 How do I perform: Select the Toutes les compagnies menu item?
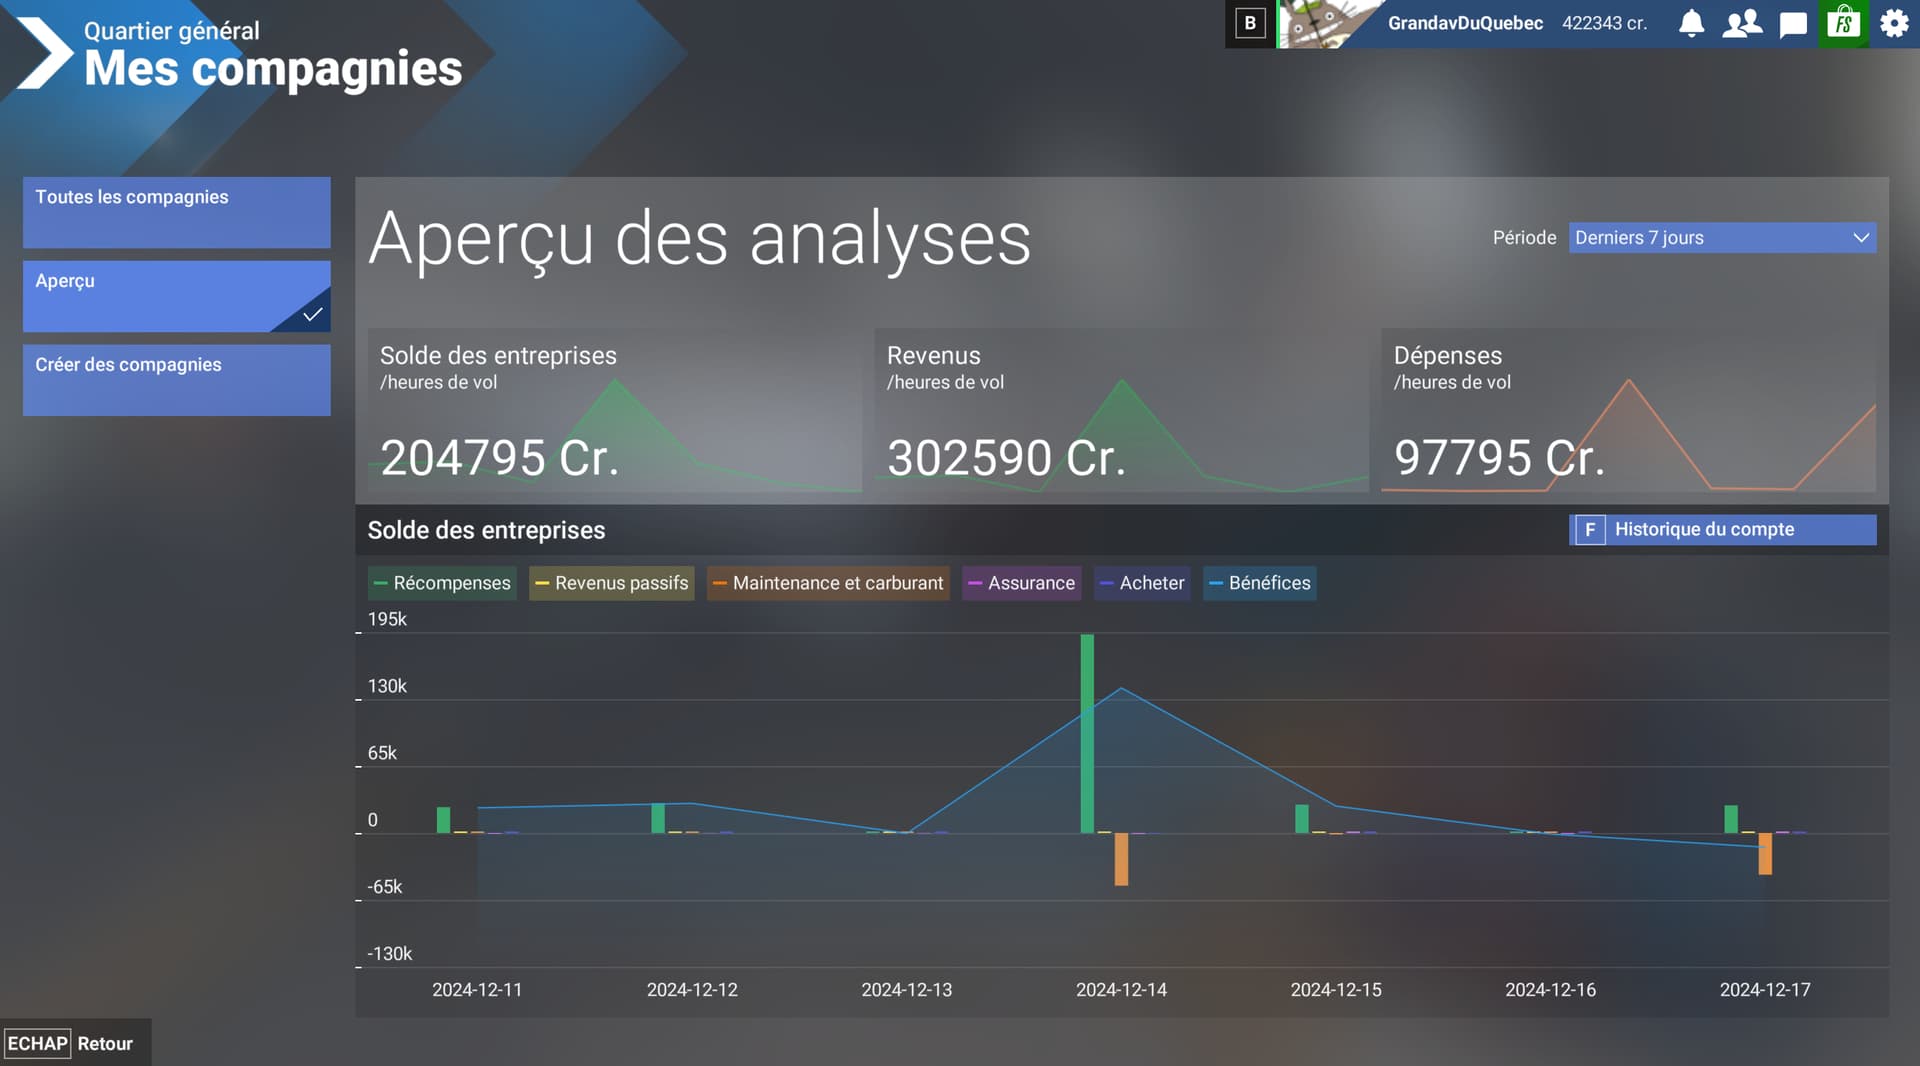[177, 212]
